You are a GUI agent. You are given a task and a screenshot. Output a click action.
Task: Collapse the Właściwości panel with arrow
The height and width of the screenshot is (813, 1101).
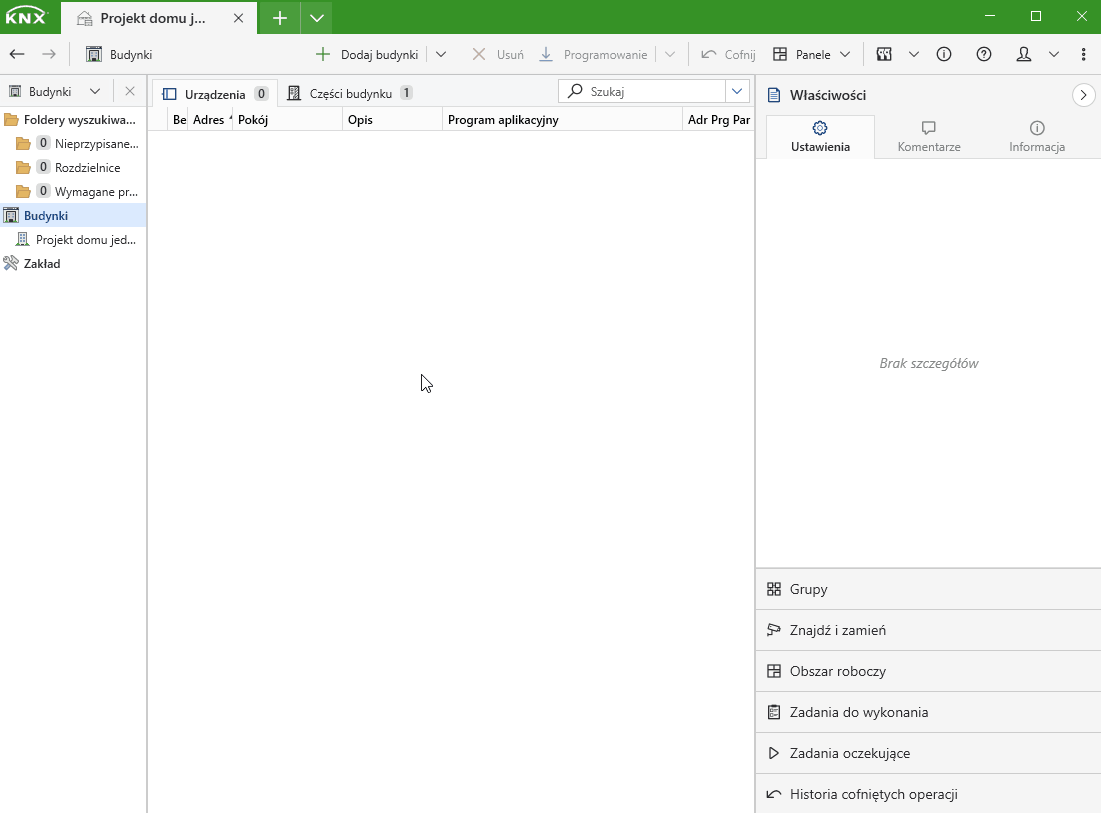(x=1083, y=95)
